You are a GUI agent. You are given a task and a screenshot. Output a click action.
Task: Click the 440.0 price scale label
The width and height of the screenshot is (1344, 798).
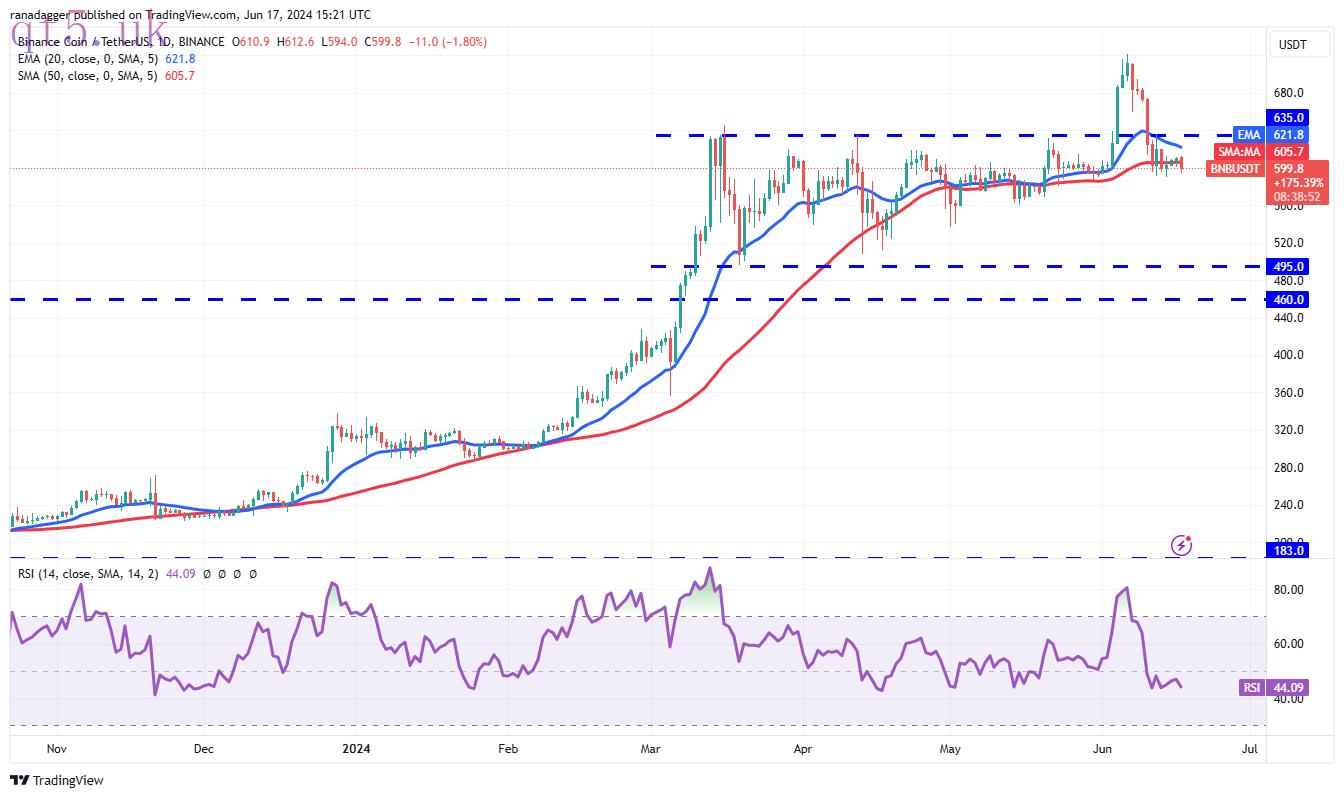1290,318
